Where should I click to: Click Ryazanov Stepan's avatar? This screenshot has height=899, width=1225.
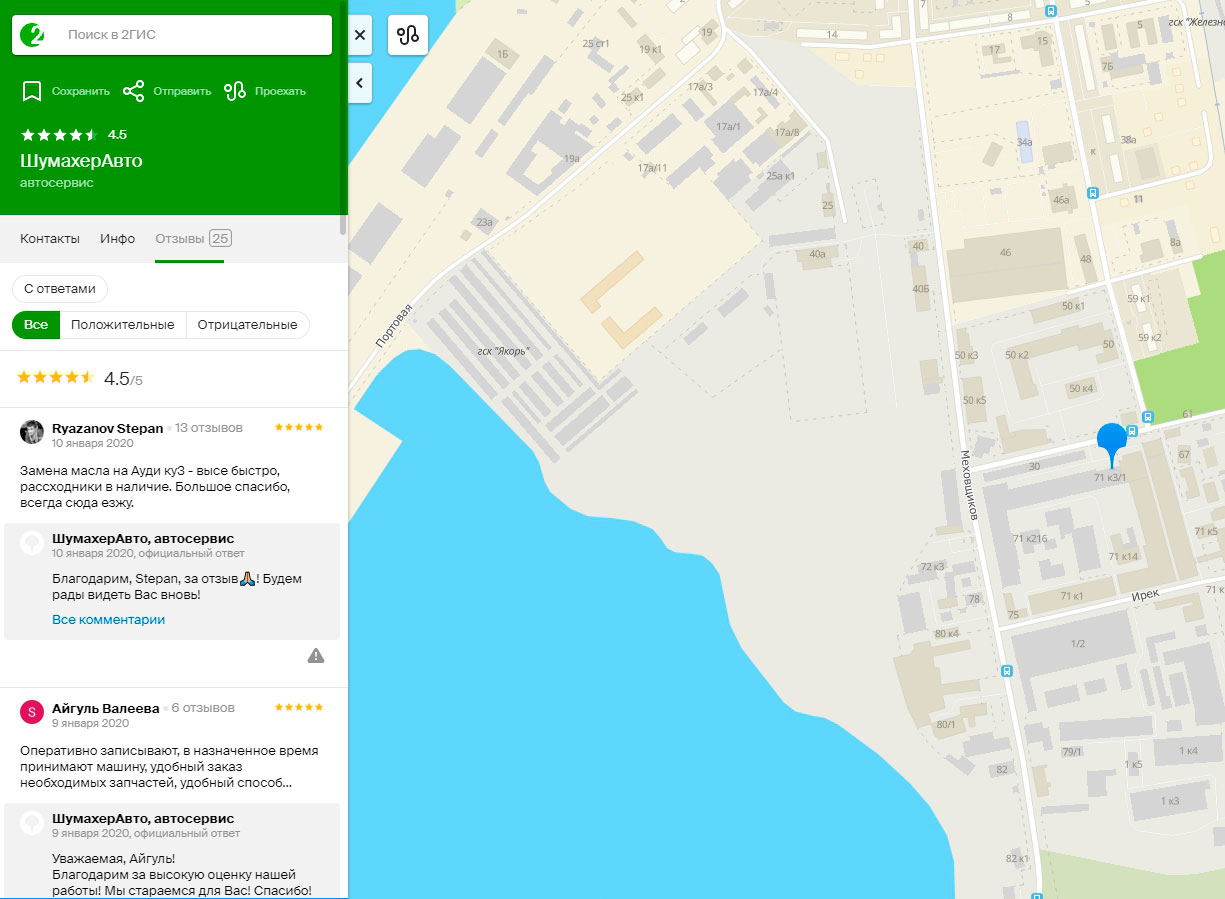coord(32,432)
